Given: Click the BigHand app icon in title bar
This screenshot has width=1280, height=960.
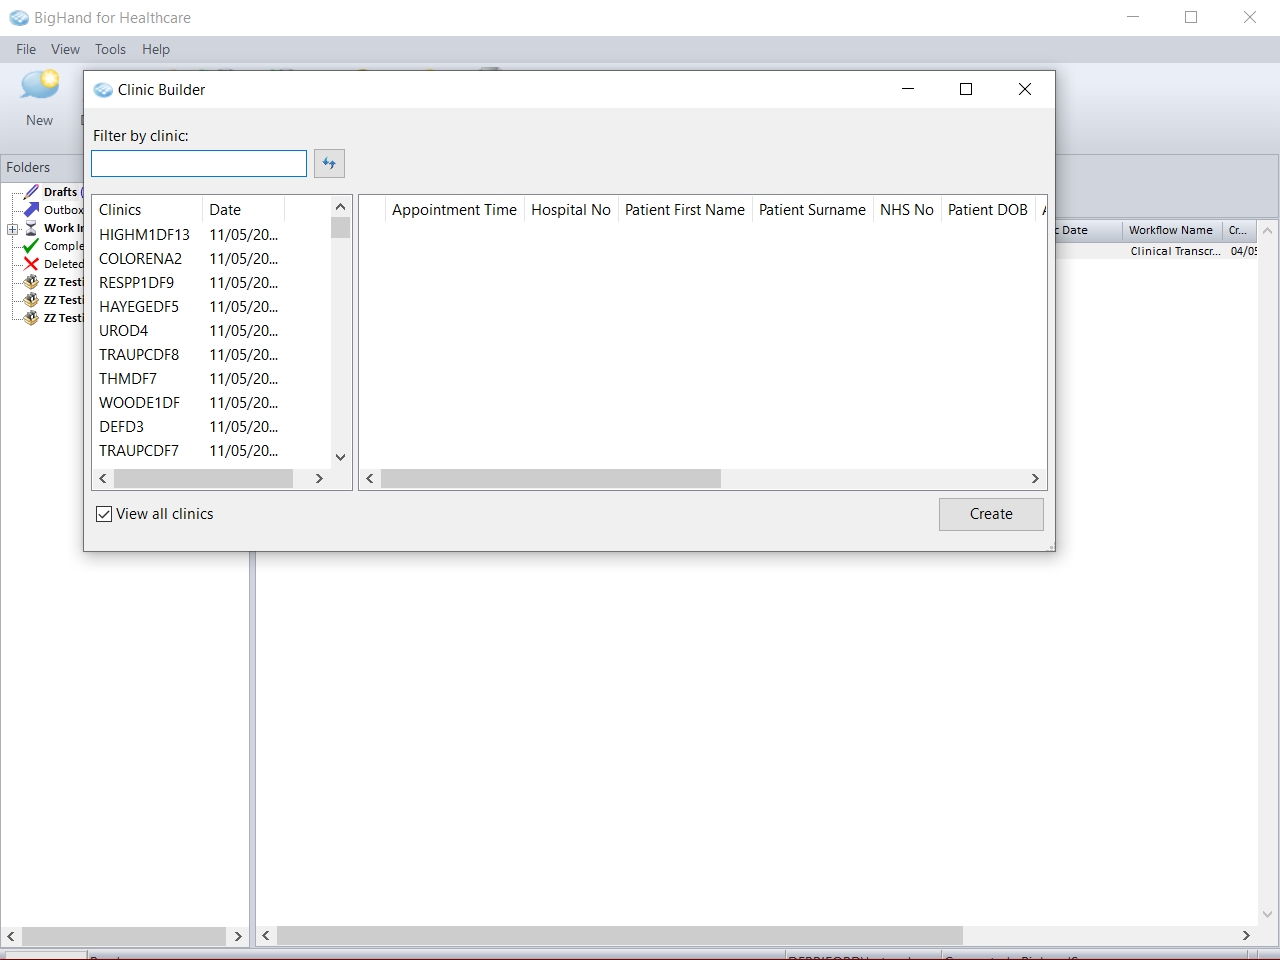Looking at the screenshot, I should (19, 18).
